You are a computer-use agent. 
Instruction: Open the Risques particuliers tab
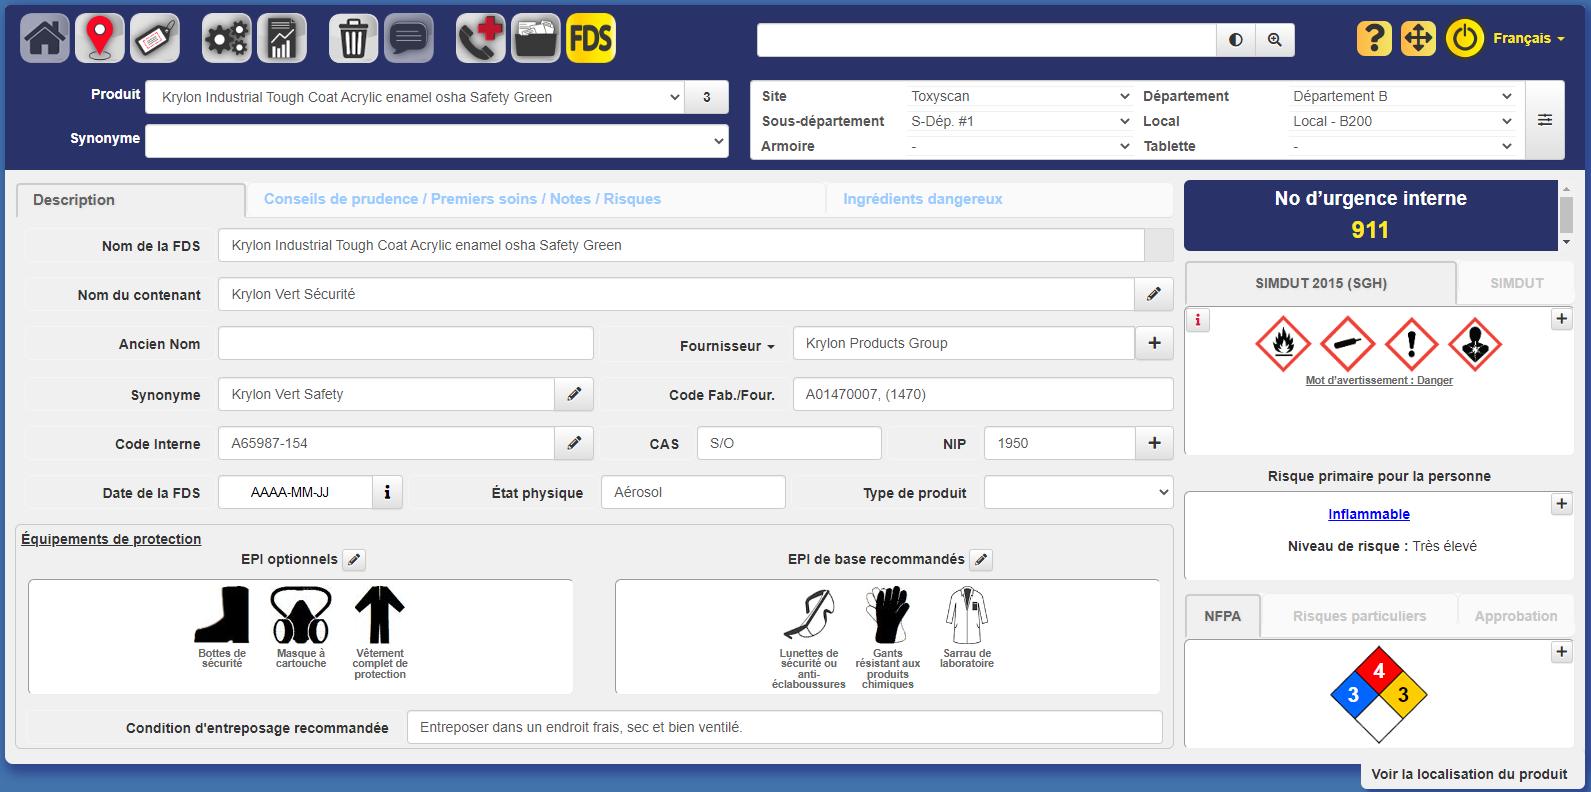tap(1359, 616)
